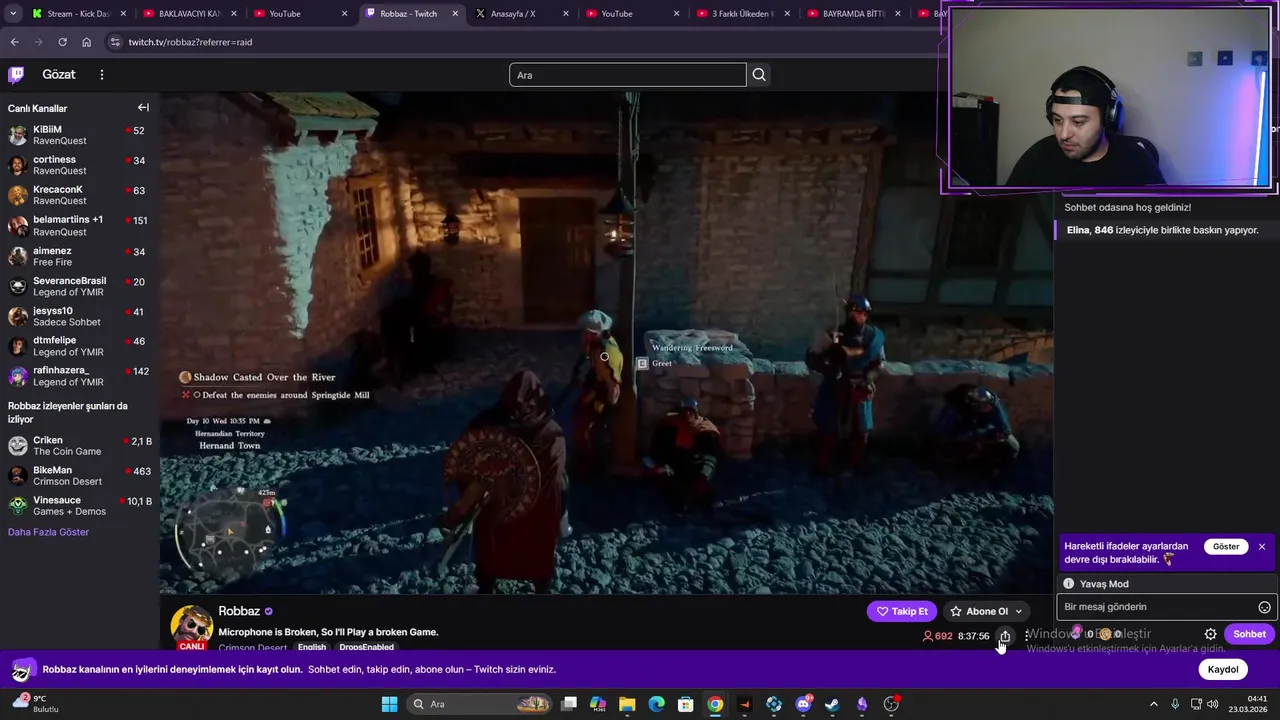Click the volume speaker tray icon

[x=1213, y=704]
